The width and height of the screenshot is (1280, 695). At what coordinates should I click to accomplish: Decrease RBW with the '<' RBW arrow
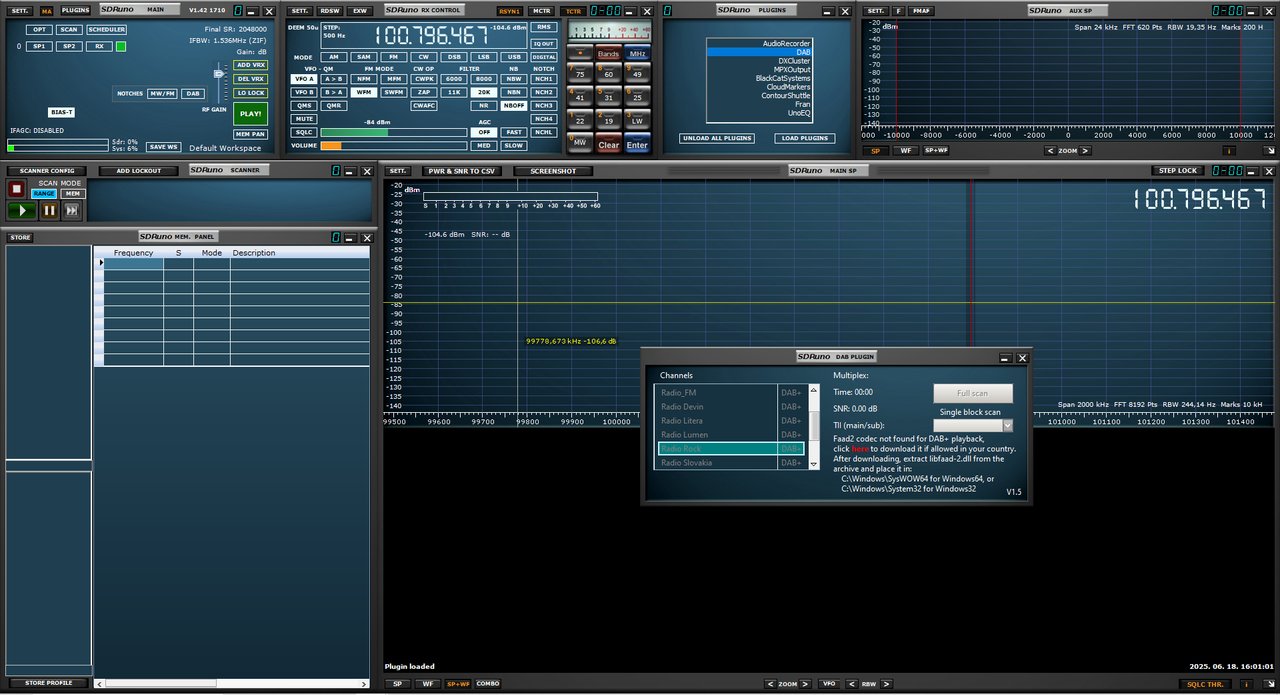click(852, 684)
